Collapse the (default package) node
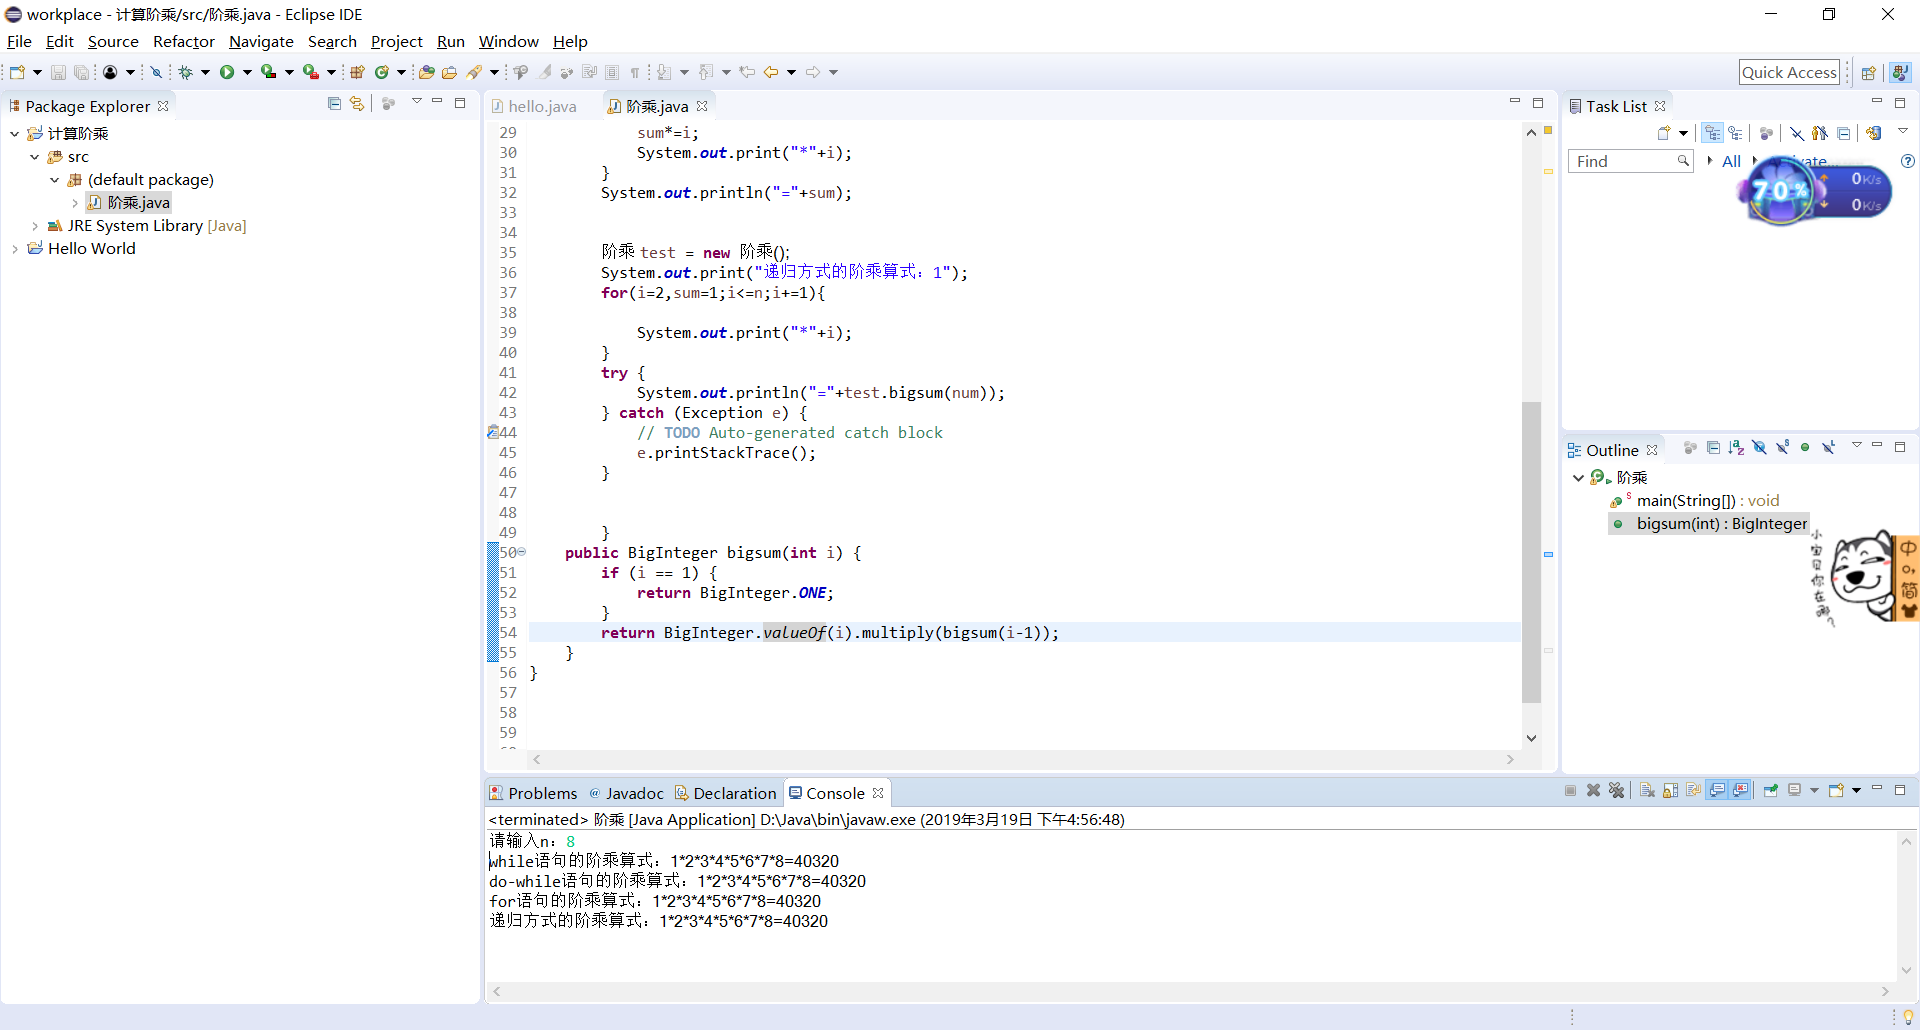1920x1030 pixels. (55, 180)
